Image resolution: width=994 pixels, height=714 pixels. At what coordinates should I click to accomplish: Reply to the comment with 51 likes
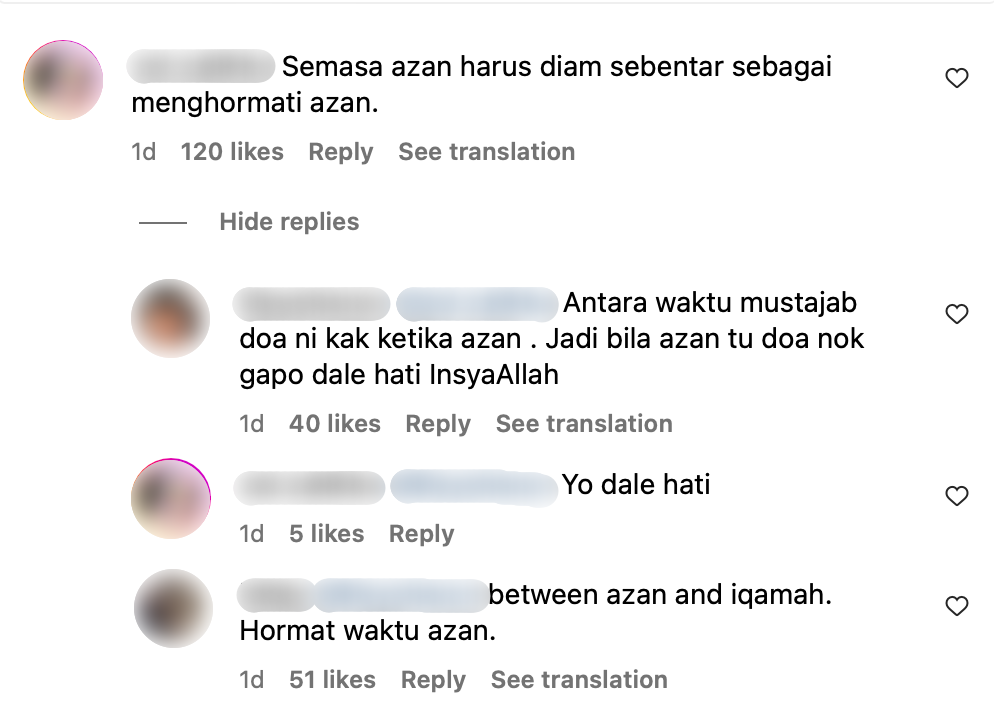click(x=433, y=680)
